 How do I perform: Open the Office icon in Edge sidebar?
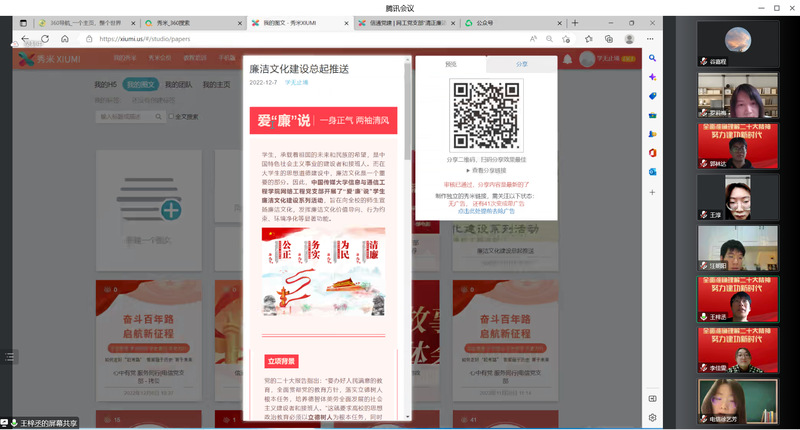652,152
